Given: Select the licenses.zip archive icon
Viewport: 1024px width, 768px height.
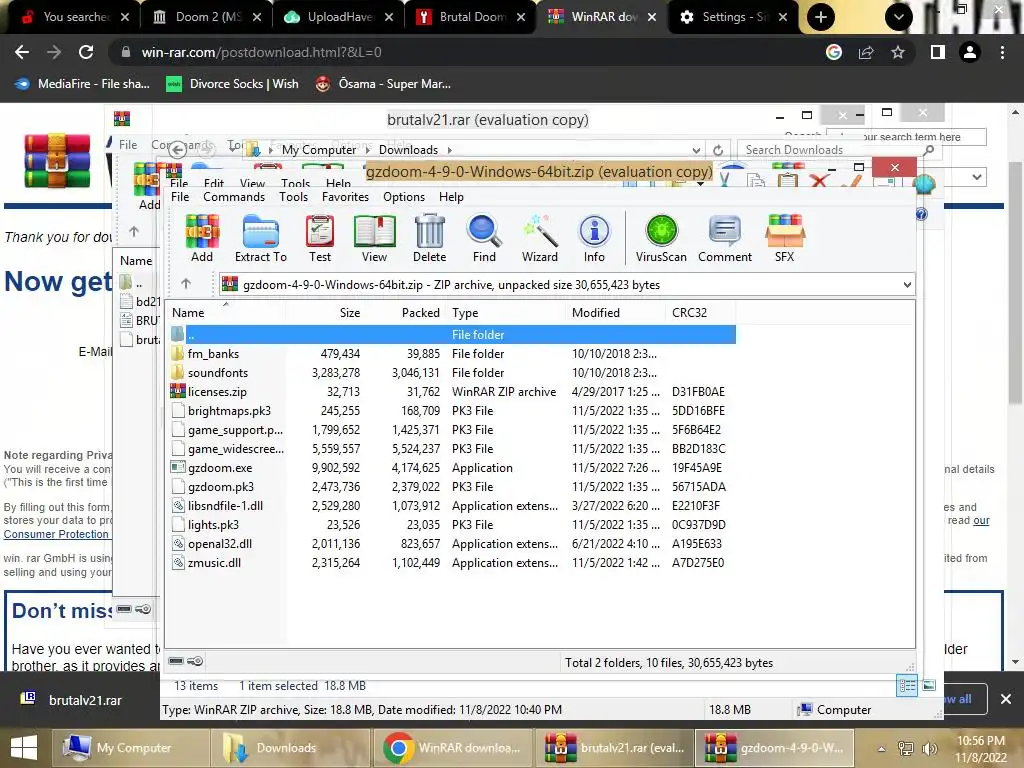Looking at the screenshot, I should [x=178, y=391].
